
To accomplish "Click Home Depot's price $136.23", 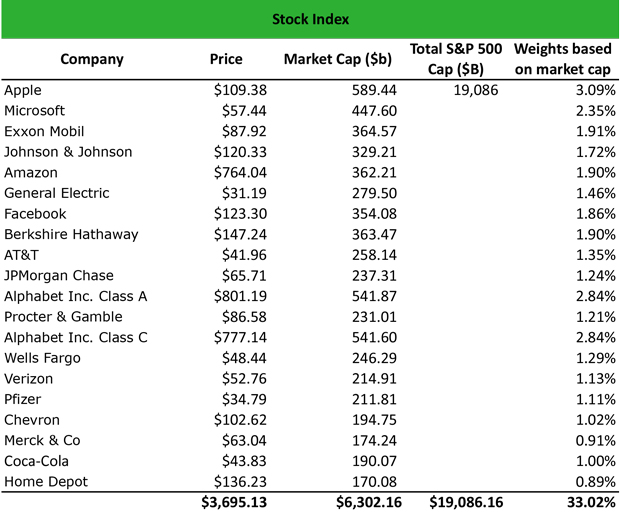I will pyautogui.click(x=240, y=482).
